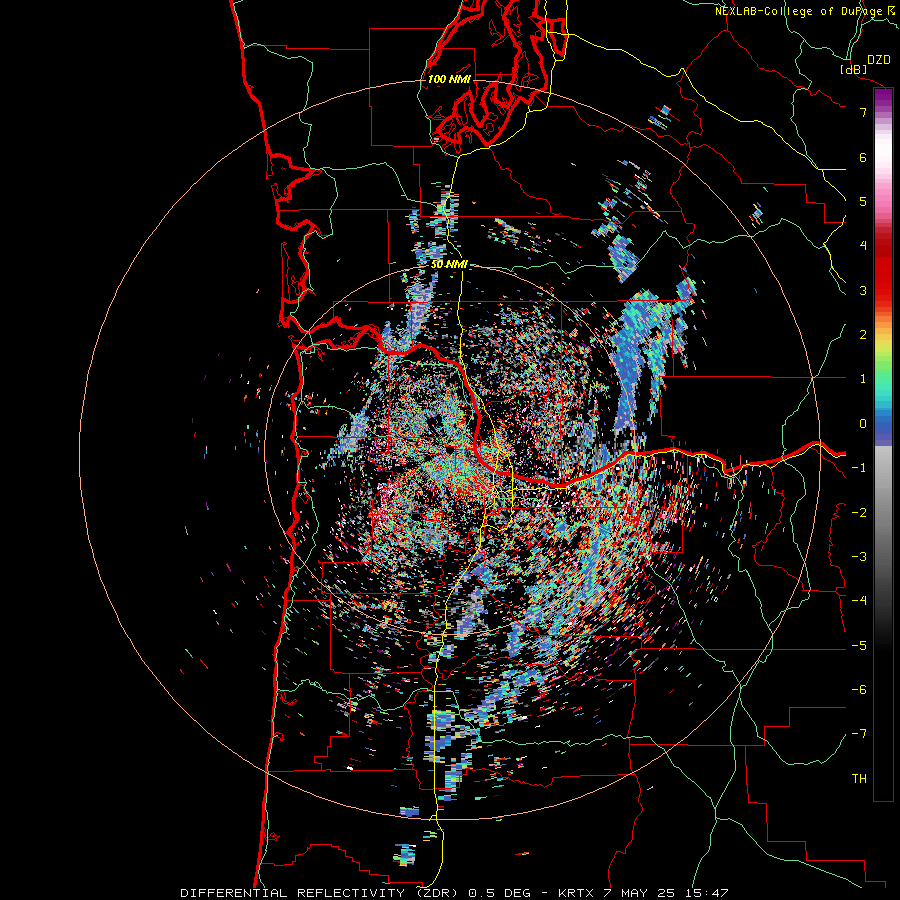This screenshot has height=900, width=900.
Task: Click the 6 value on color scale
Action: click(863, 157)
